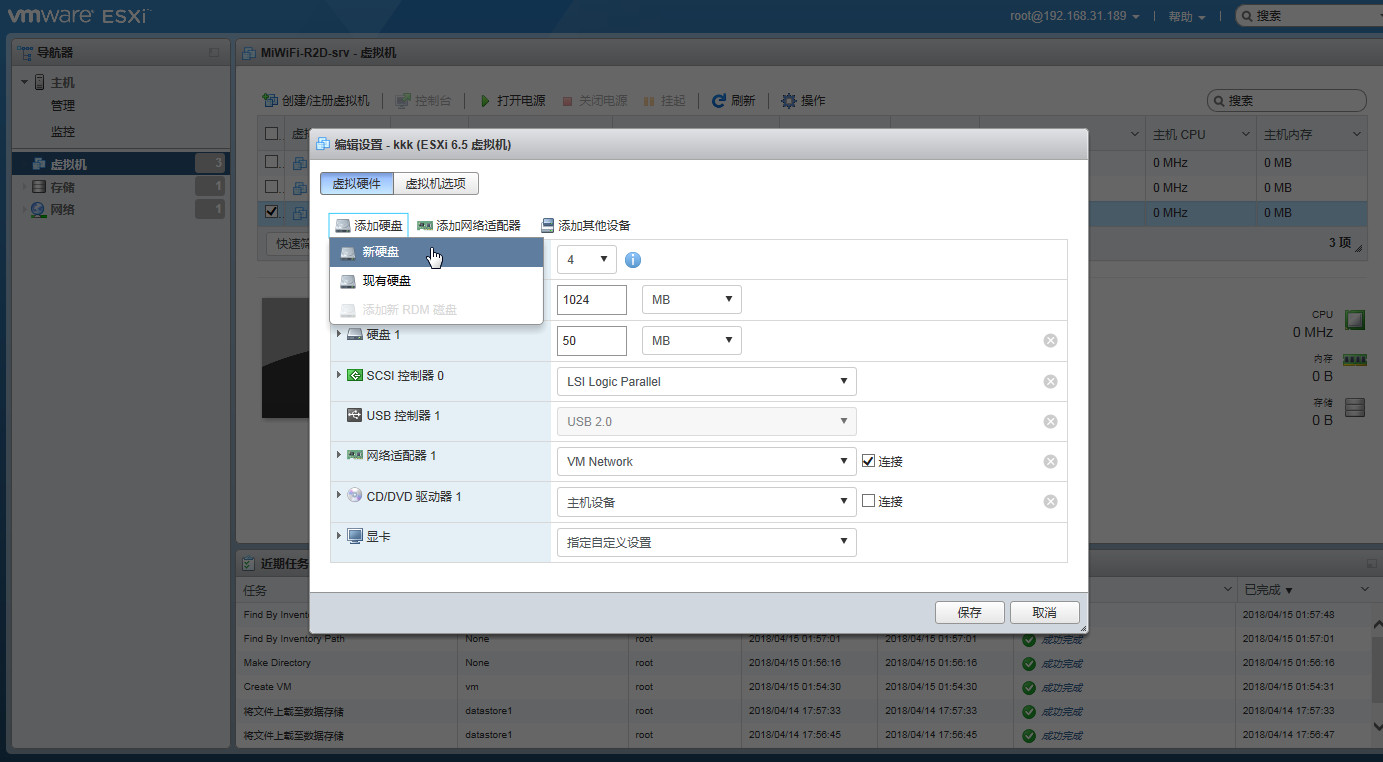Click 添加网络适配器 in hardware toolbar
This screenshot has width=1383, height=762.
tap(469, 226)
